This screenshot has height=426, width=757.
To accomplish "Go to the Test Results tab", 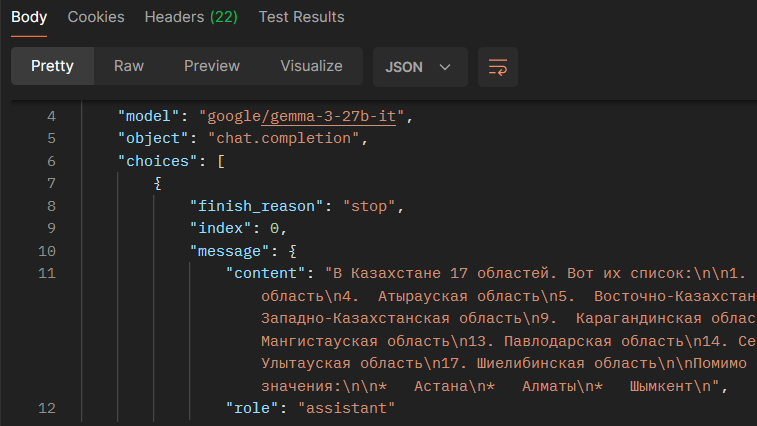I will (x=301, y=17).
